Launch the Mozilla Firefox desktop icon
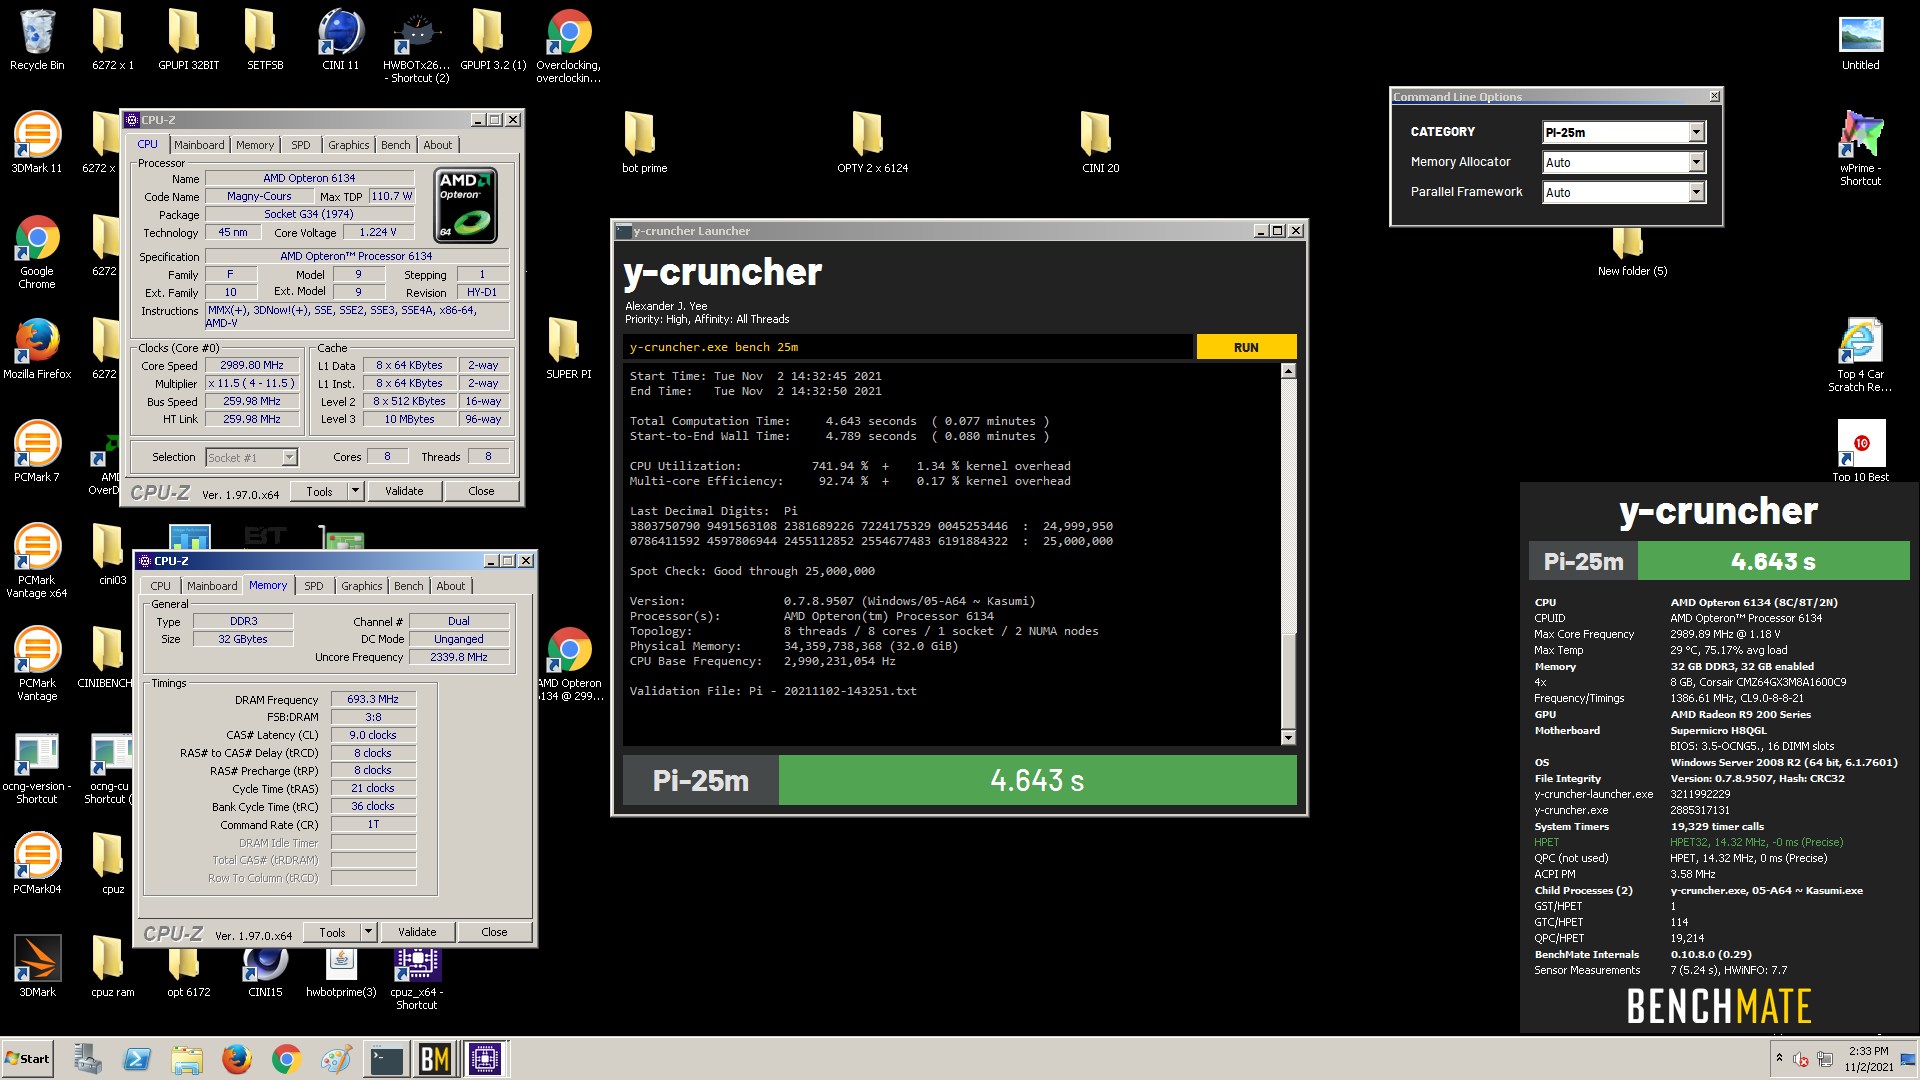The width and height of the screenshot is (1920, 1080). (37, 349)
